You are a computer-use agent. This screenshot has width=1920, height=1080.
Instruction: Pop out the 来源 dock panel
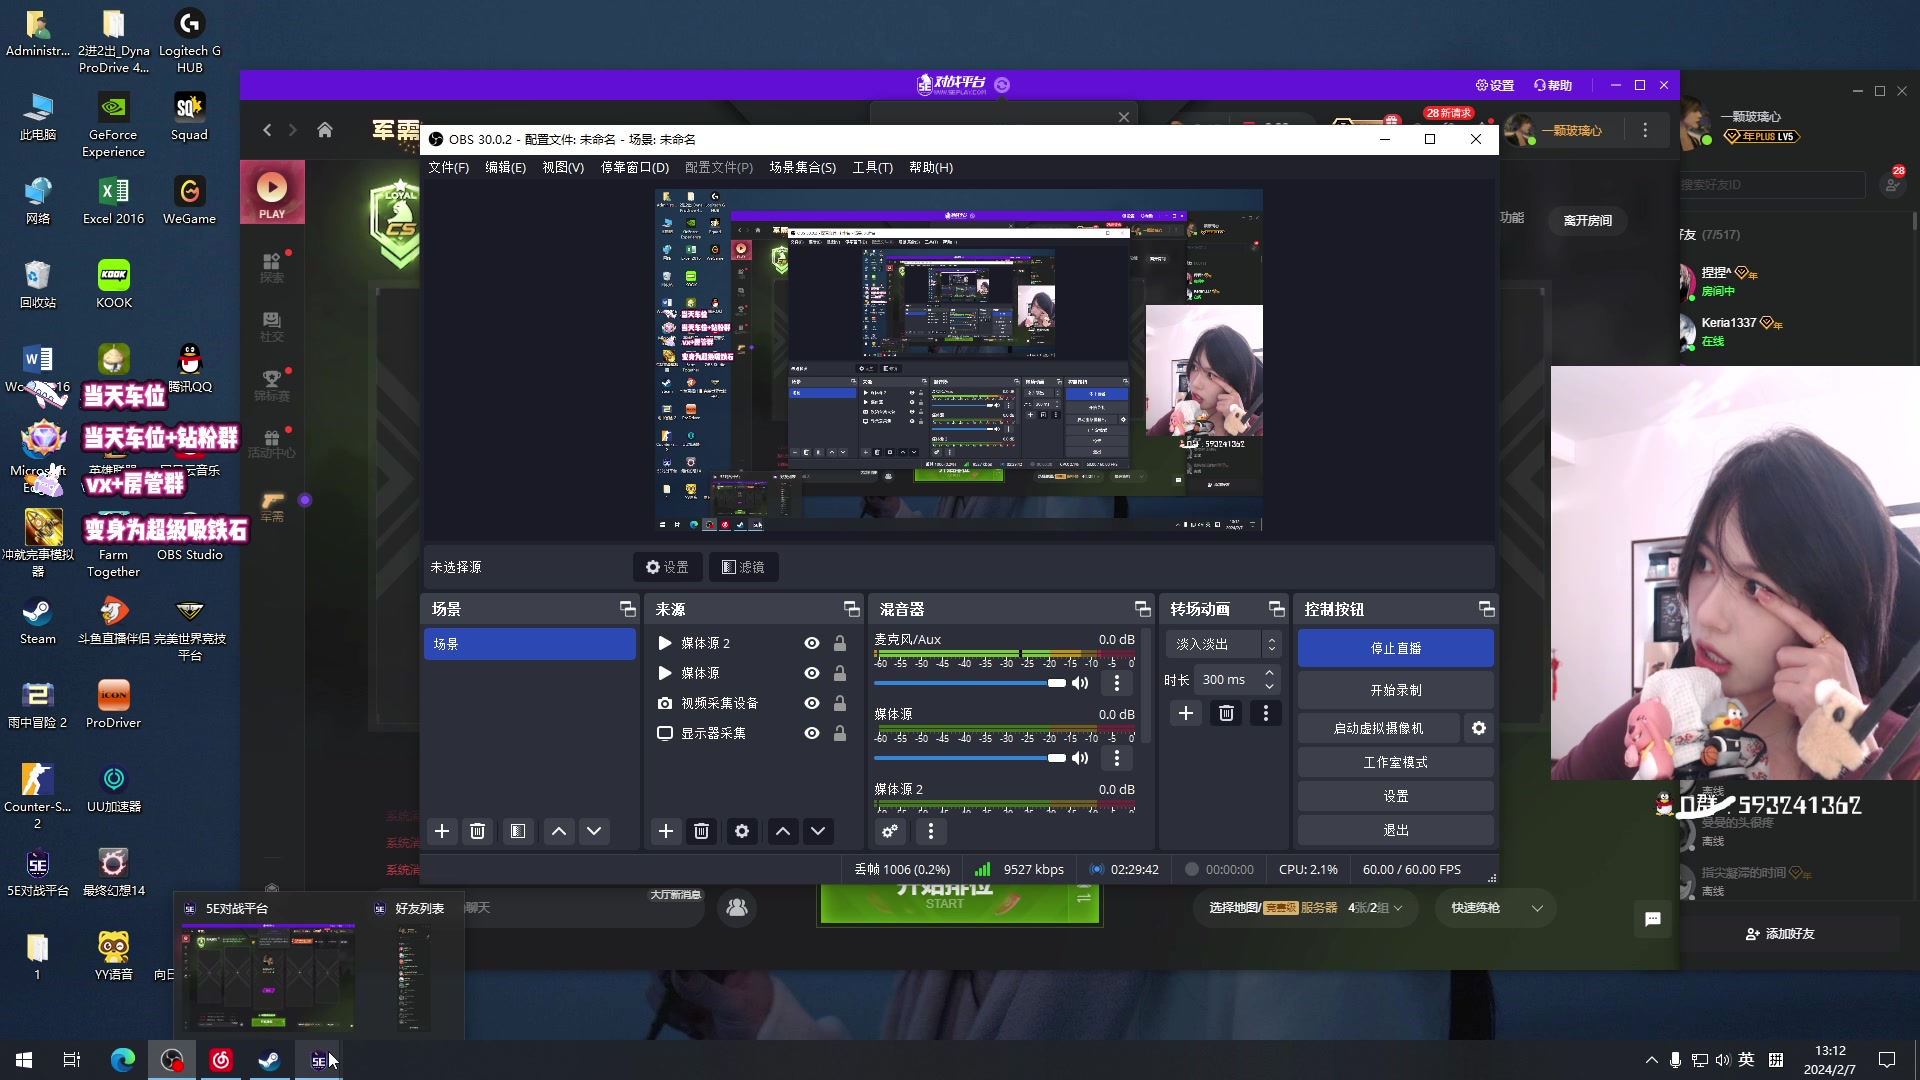click(852, 609)
